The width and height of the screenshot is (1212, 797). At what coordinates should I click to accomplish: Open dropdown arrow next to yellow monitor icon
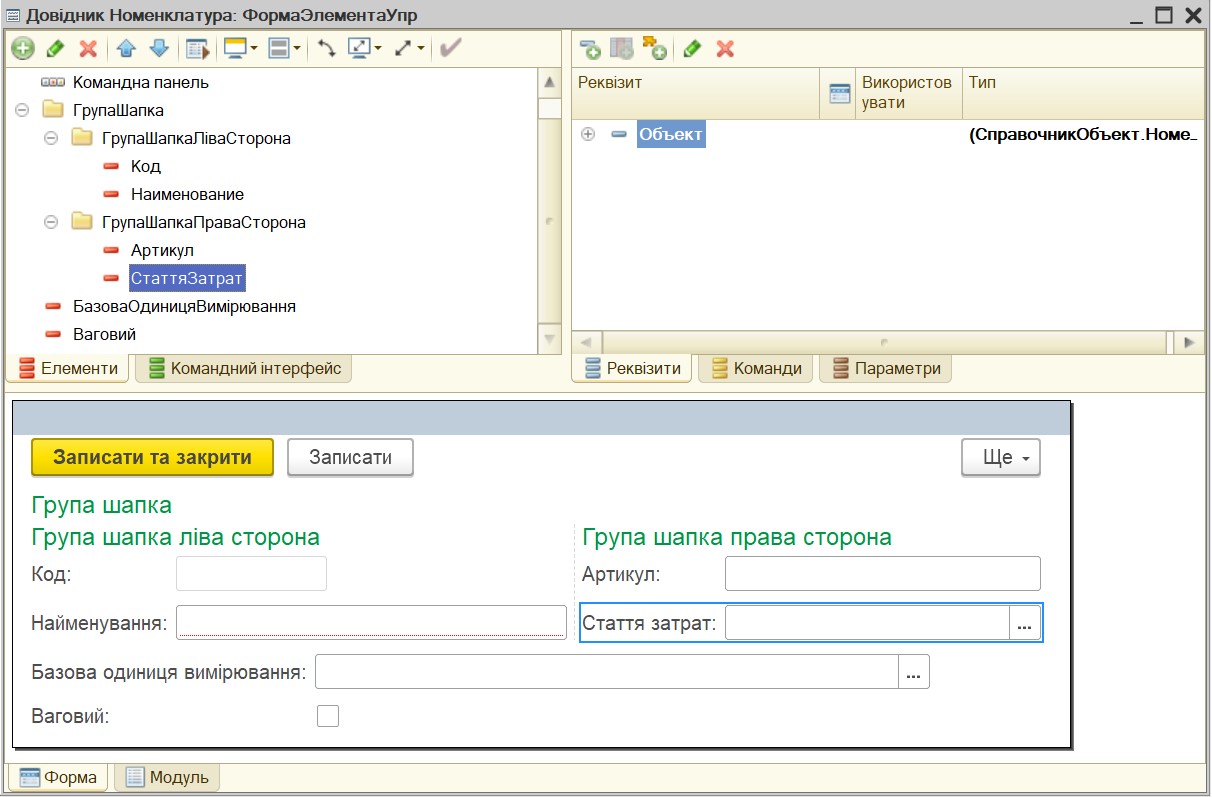pos(254,48)
